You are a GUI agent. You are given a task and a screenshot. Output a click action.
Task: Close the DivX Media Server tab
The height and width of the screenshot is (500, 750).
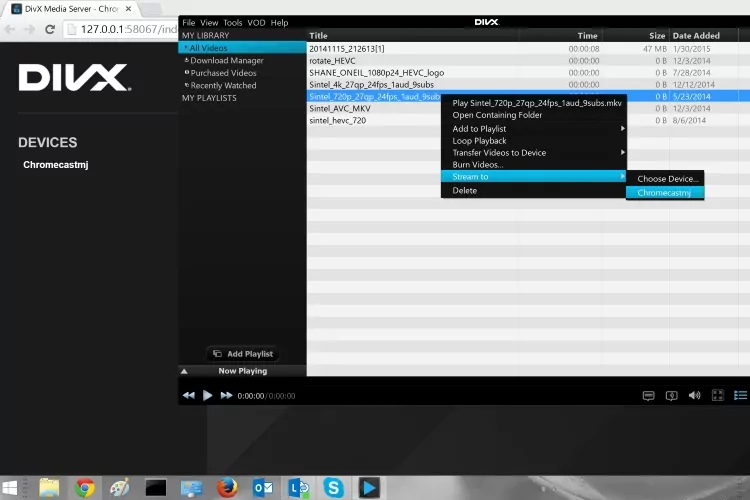(128, 9)
